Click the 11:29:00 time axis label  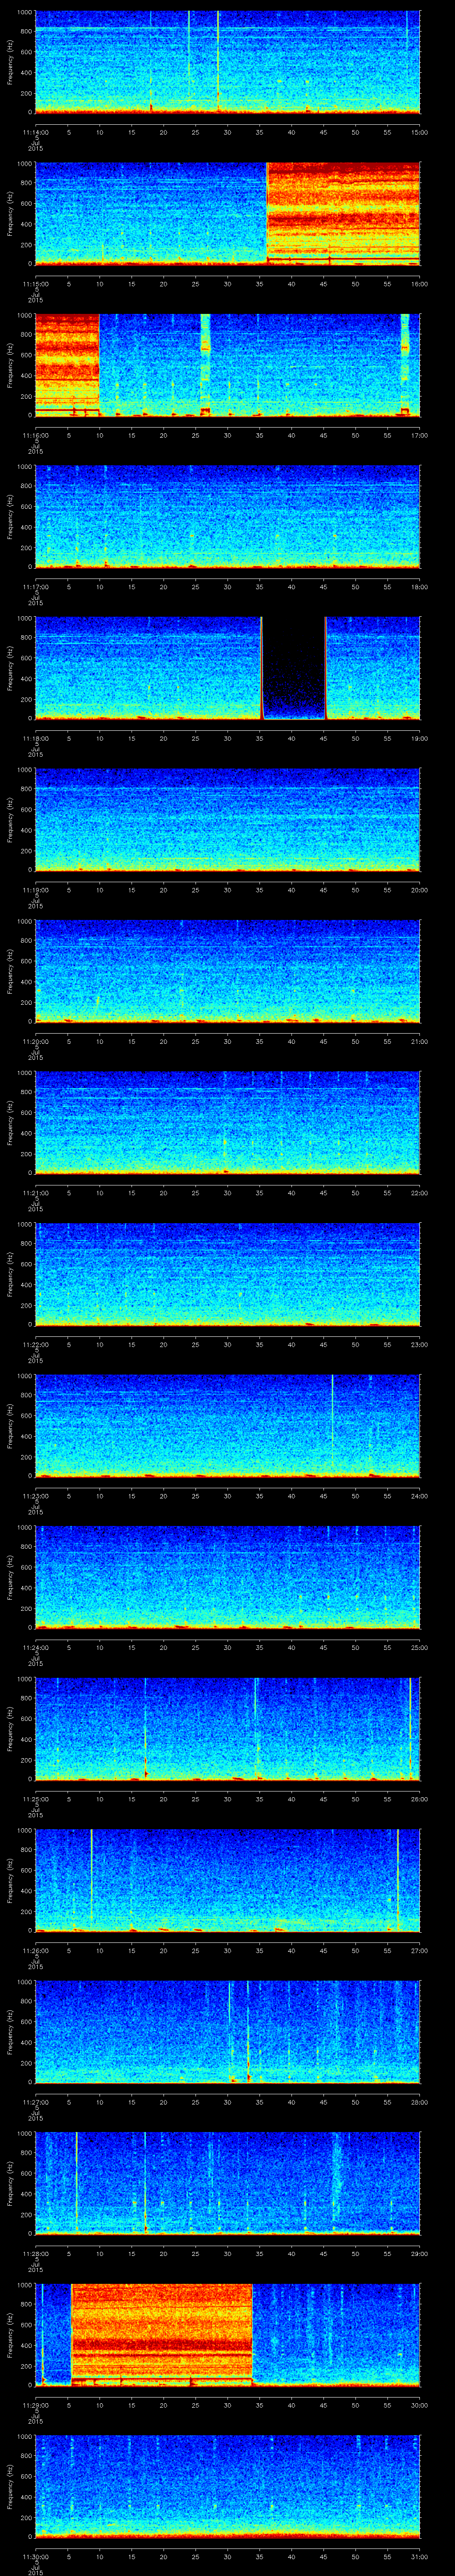[35, 2405]
